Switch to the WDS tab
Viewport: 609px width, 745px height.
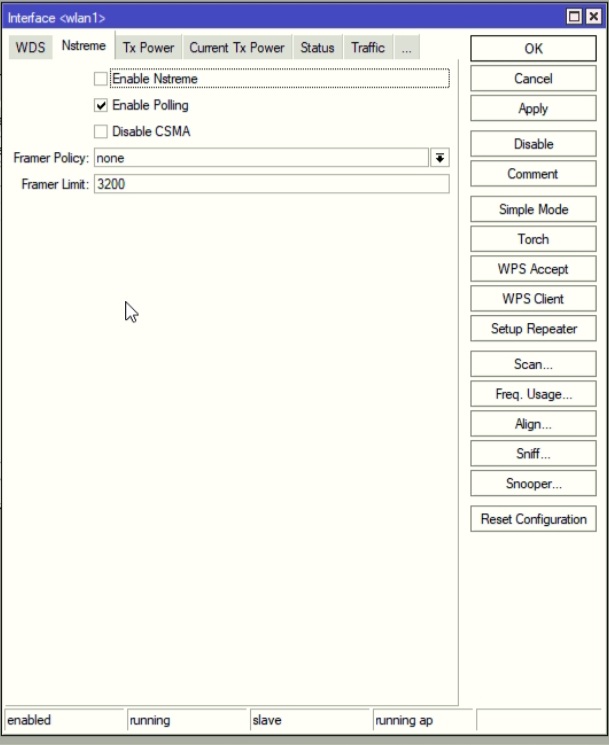pos(30,48)
